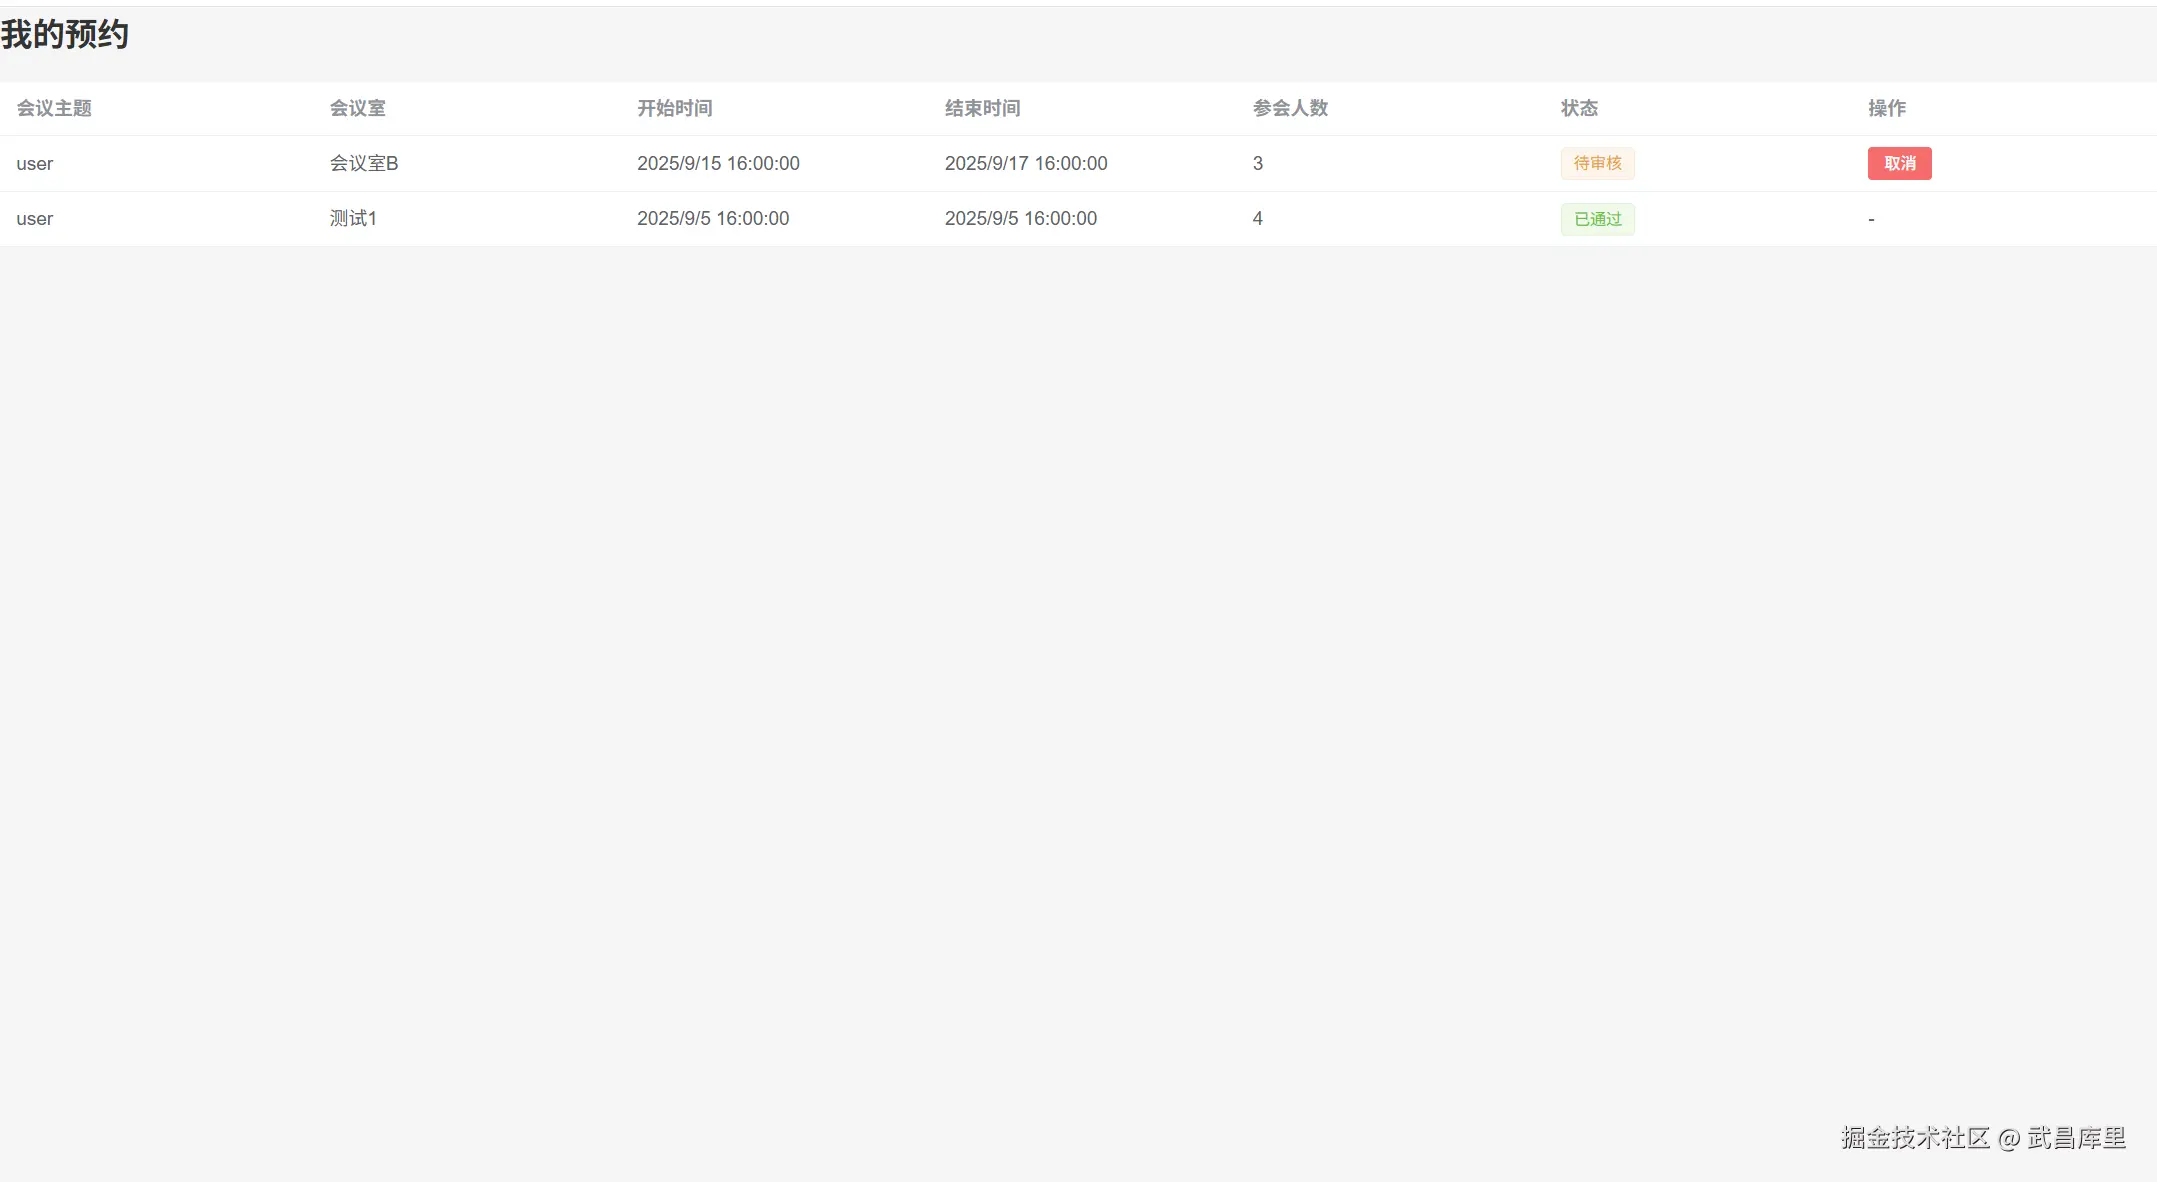Click the 会议室 column header

(x=357, y=108)
